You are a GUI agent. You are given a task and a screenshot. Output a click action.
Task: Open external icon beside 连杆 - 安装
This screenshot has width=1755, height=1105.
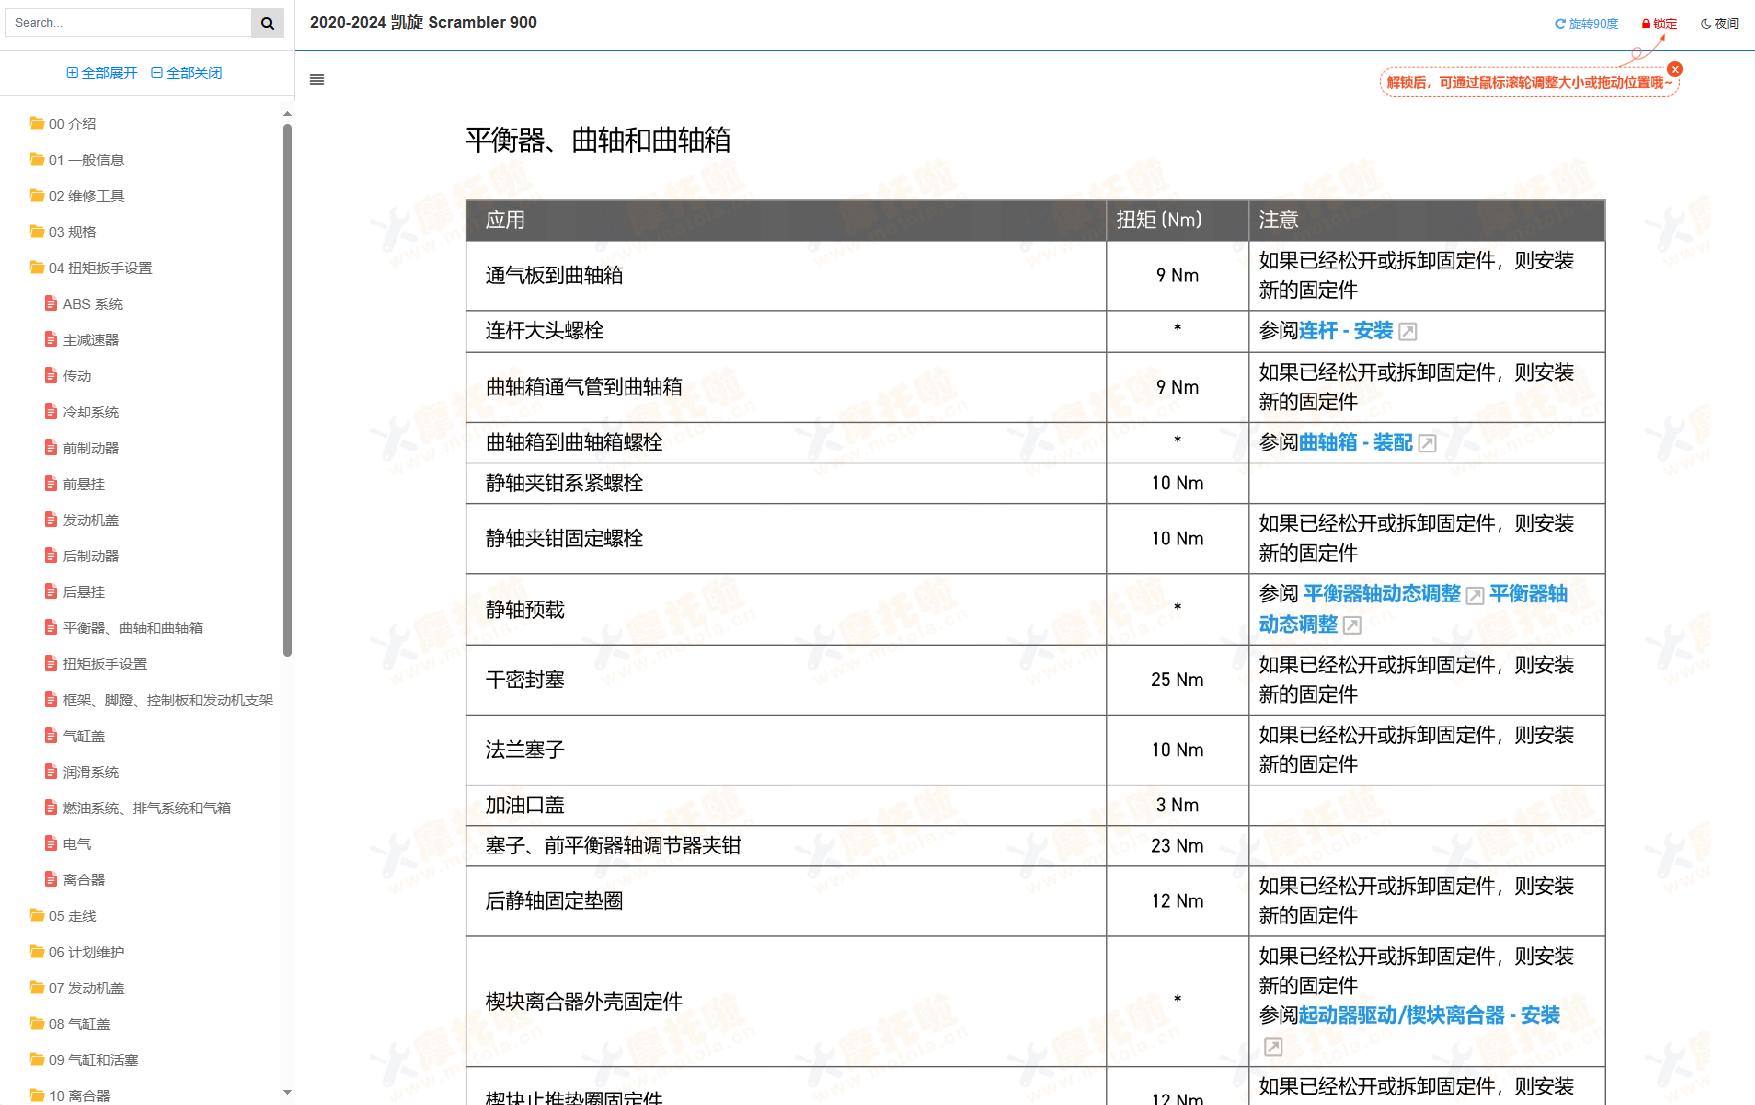pyautogui.click(x=1408, y=332)
